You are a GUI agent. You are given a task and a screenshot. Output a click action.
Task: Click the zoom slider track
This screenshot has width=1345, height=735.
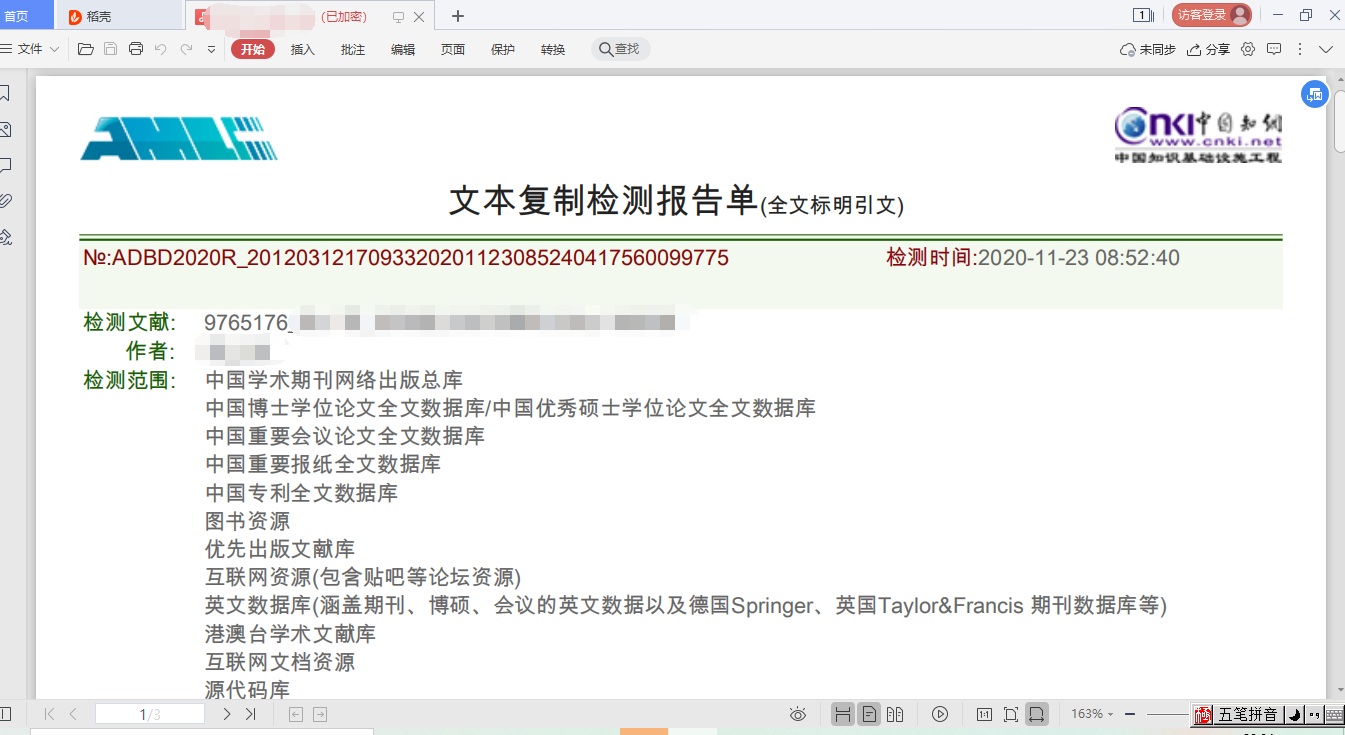tap(1168, 714)
